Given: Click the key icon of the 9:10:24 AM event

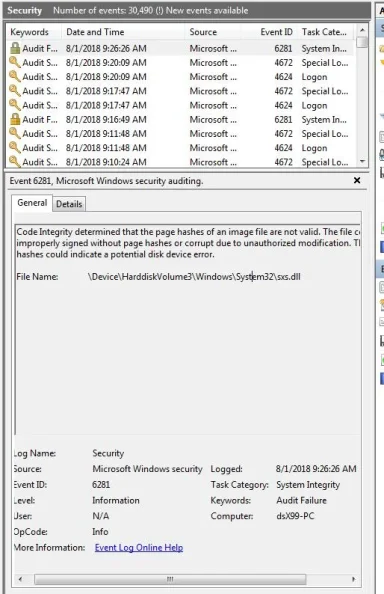Looking at the screenshot, I should [15, 162].
